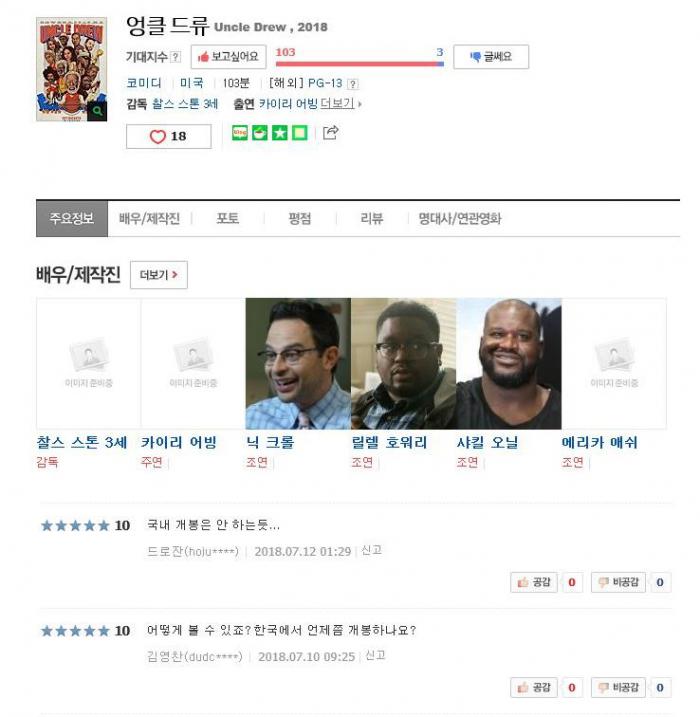Open director link 찰스 스톤 3세 in info line
The image size is (700, 717).
click(185, 104)
